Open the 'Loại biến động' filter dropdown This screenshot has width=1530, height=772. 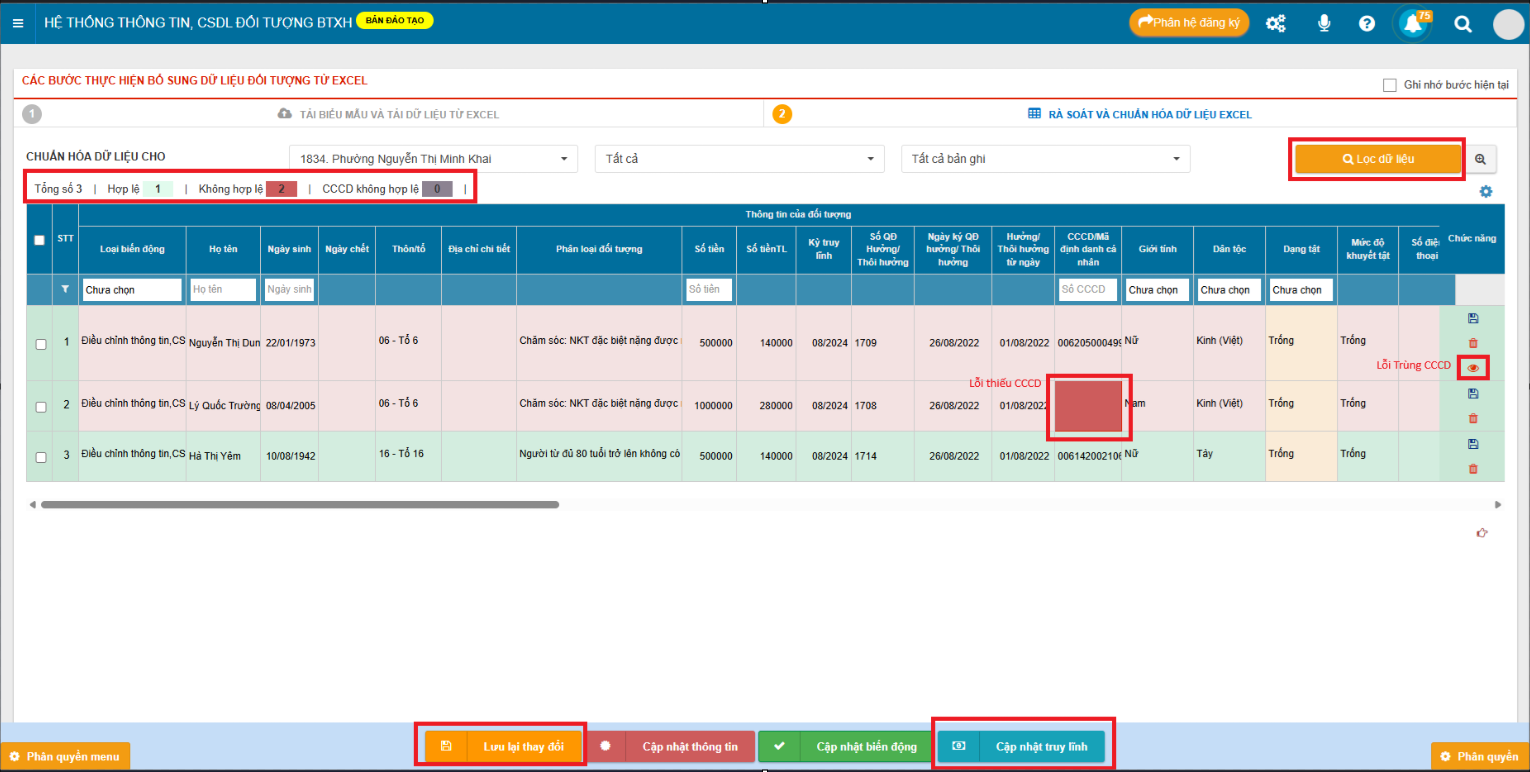point(132,290)
